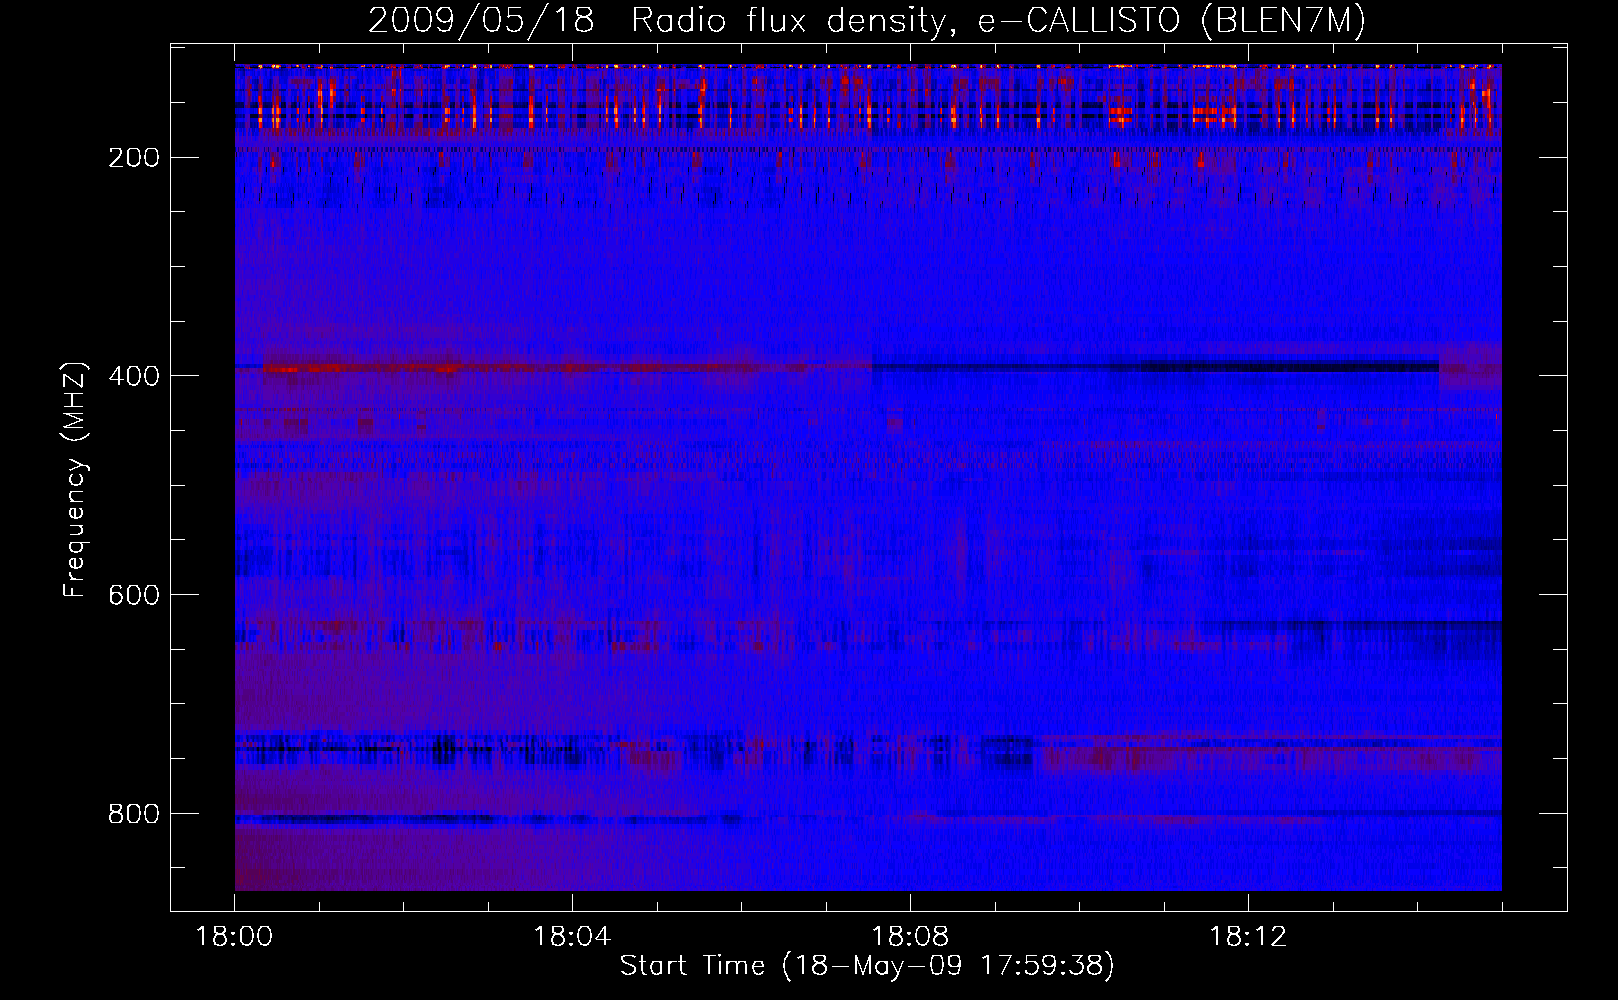The image size is (1618, 1000).
Task: Click the 18:12 time tick label
Action: click(x=1248, y=937)
